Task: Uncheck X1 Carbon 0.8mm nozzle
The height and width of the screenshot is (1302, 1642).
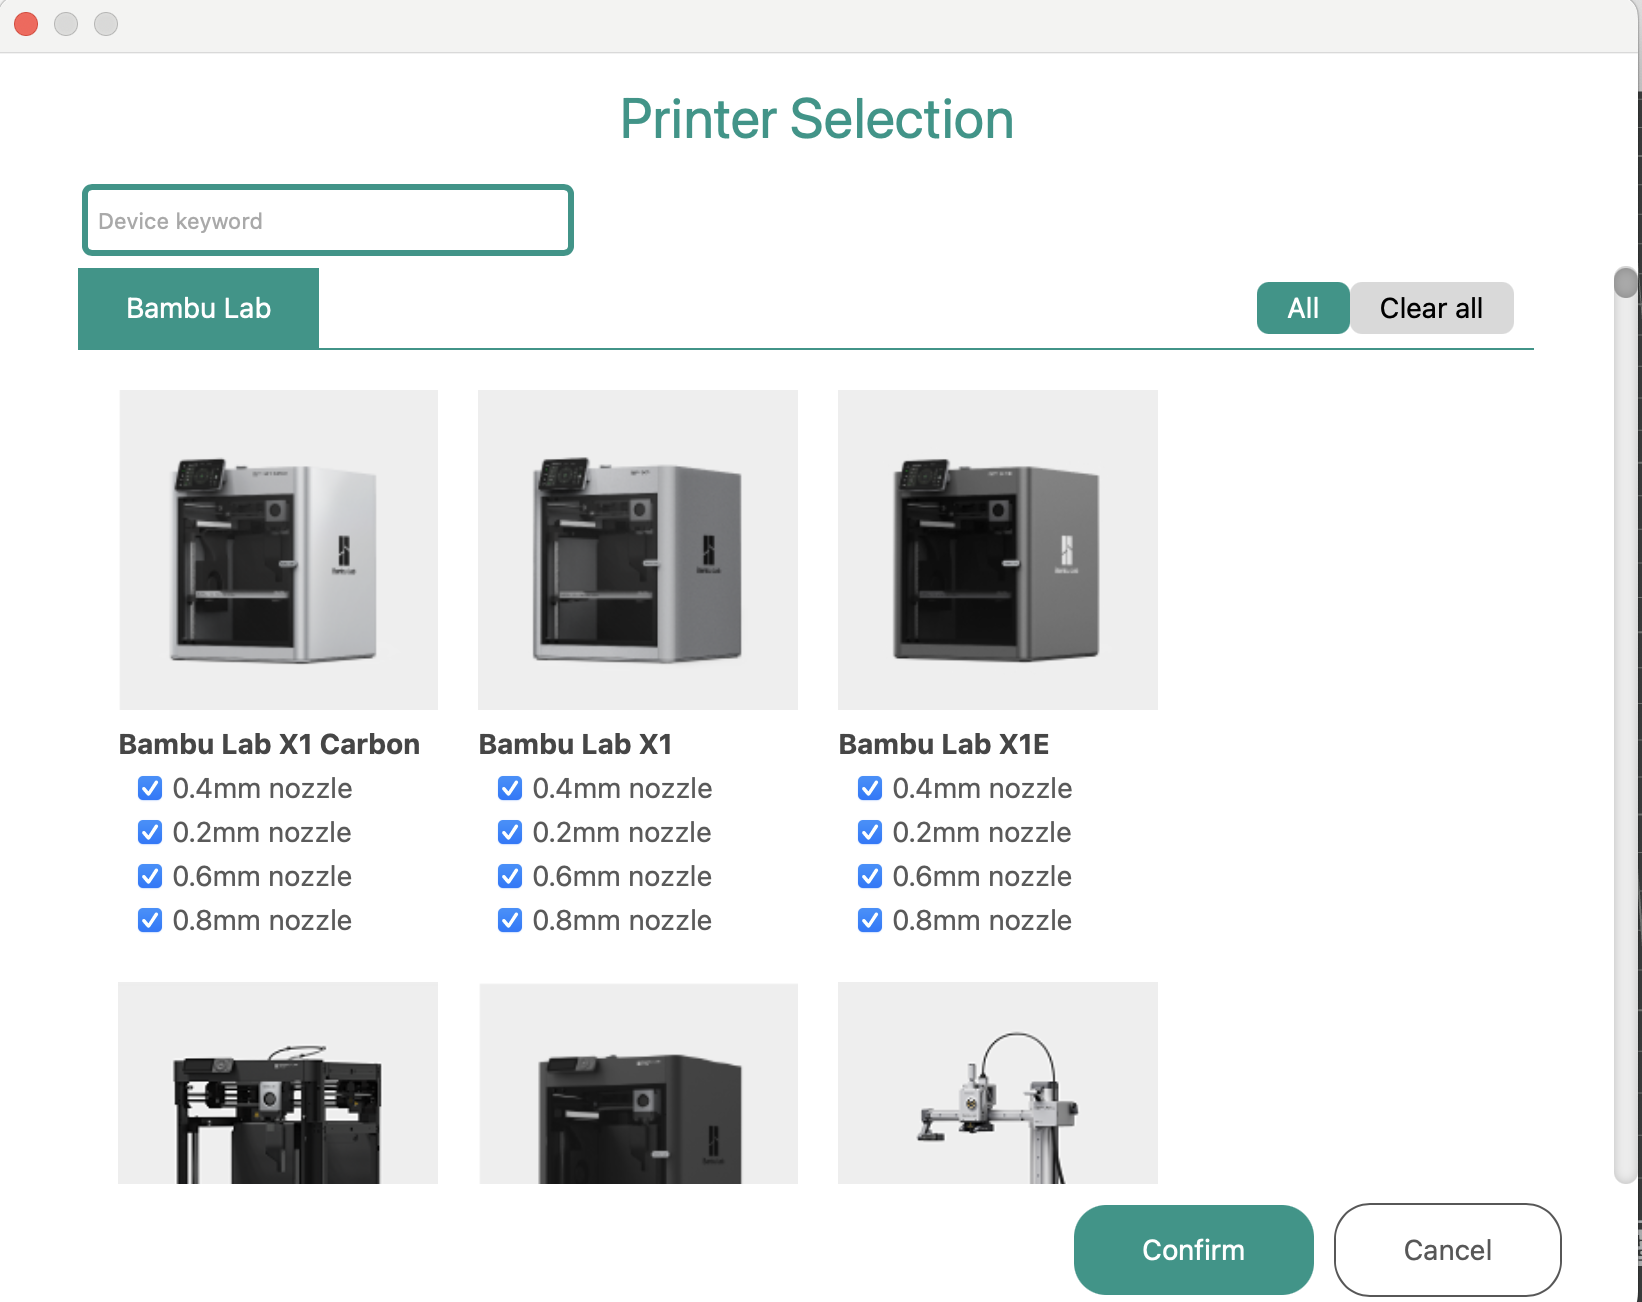Action: pos(150,920)
